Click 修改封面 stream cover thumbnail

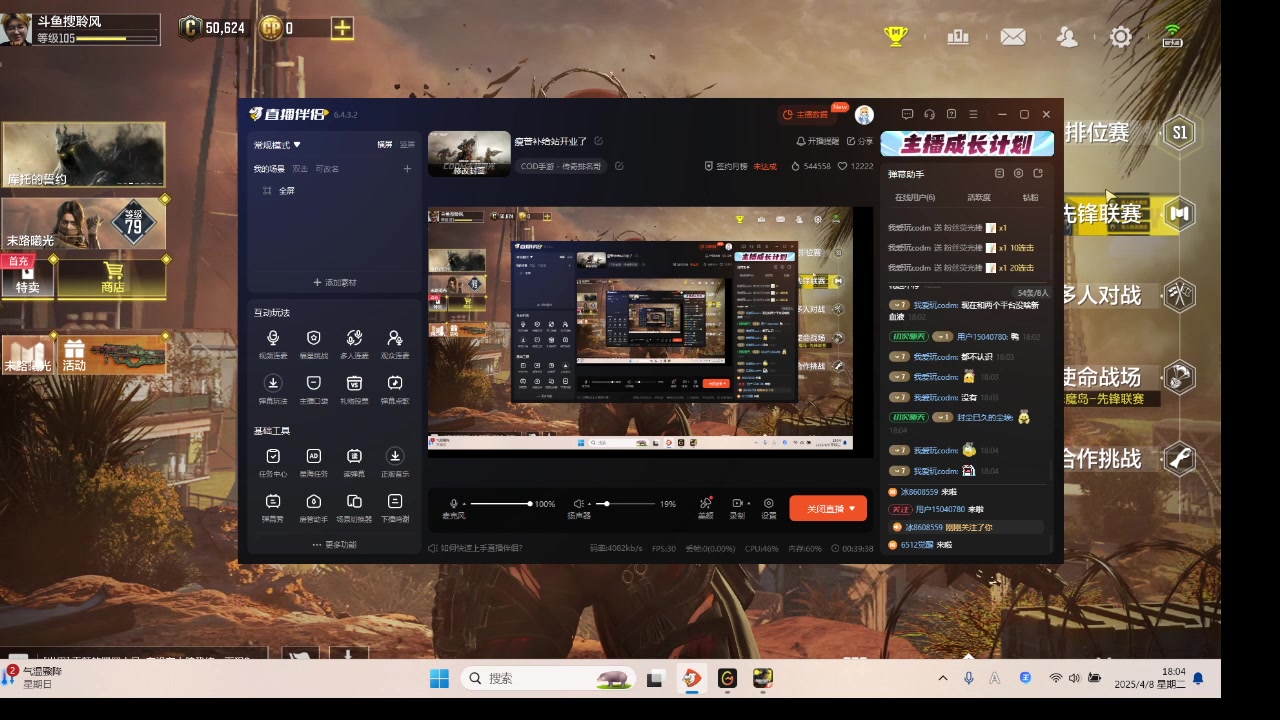(x=469, y=154)
